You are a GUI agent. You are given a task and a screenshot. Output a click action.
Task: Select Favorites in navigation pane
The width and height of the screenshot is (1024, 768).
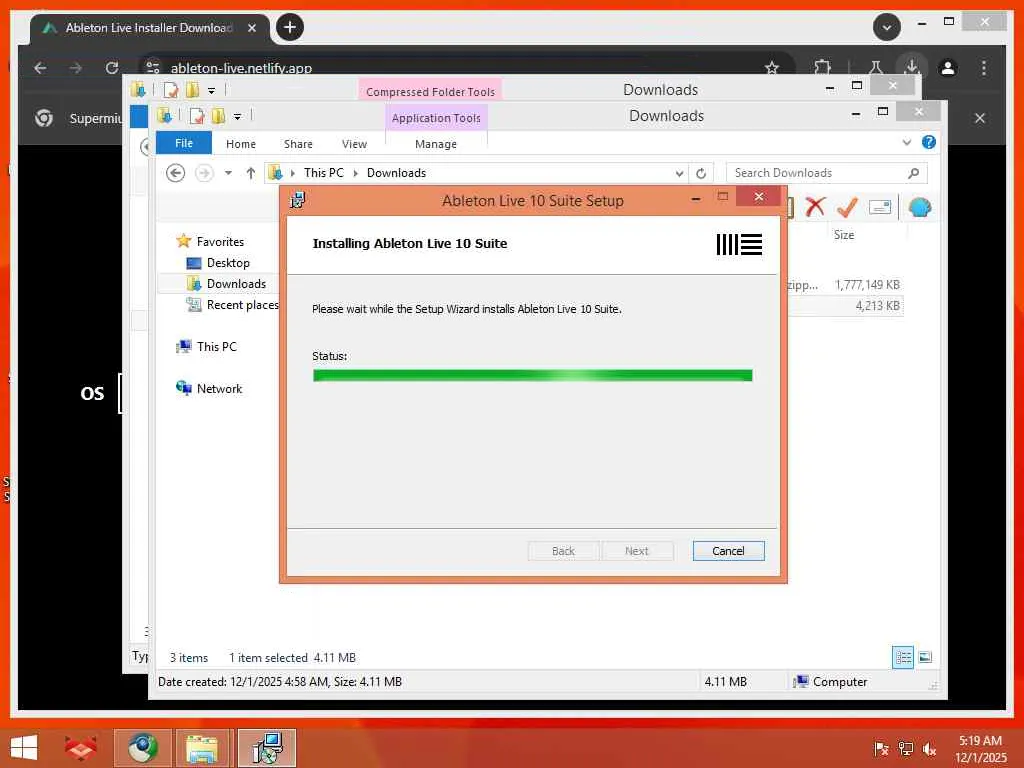(x=219, y=242)
